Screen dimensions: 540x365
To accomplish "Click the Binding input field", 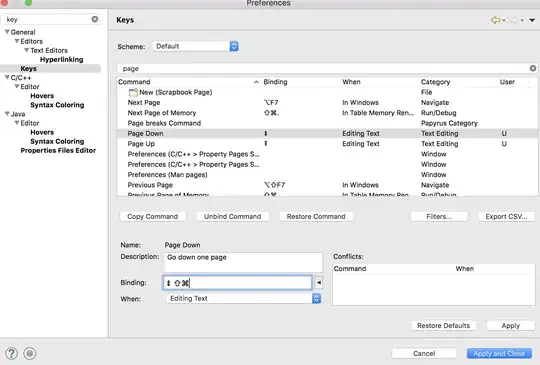I will point(238,283).
